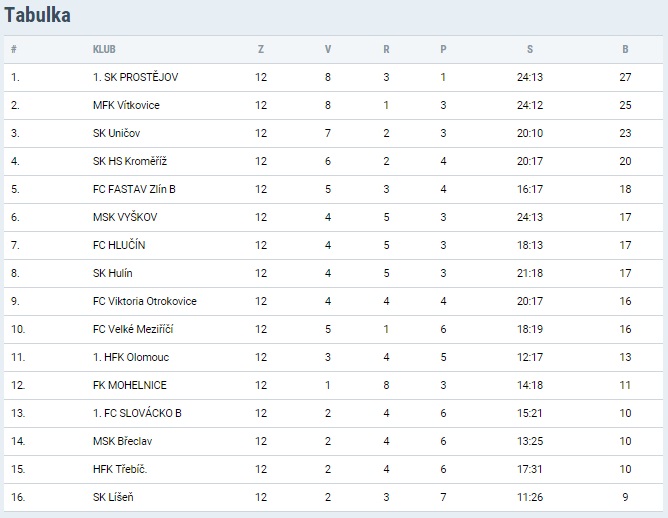
Task: Select FK MOHELNICE in standings
Action: pyautogui.click(x=130, y=385)
